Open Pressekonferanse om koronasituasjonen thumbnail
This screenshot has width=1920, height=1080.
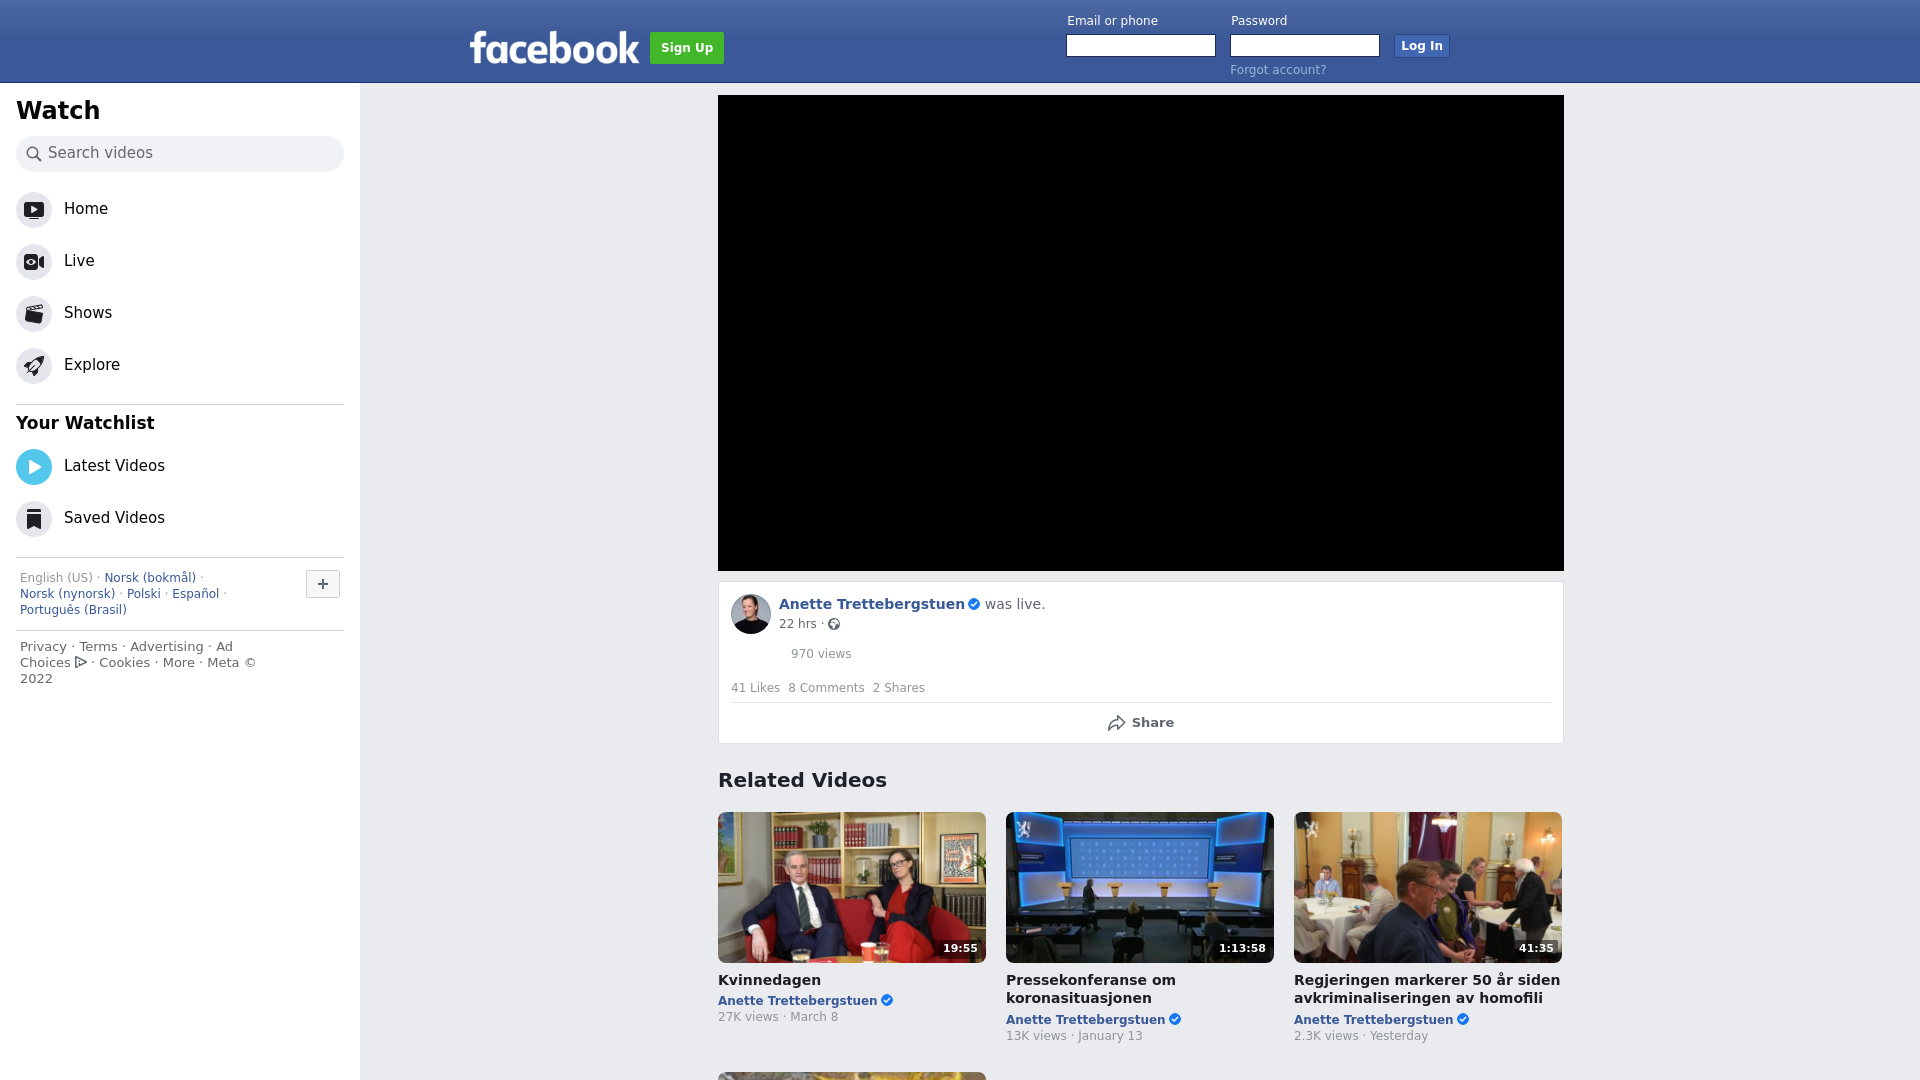point(1140,887)
